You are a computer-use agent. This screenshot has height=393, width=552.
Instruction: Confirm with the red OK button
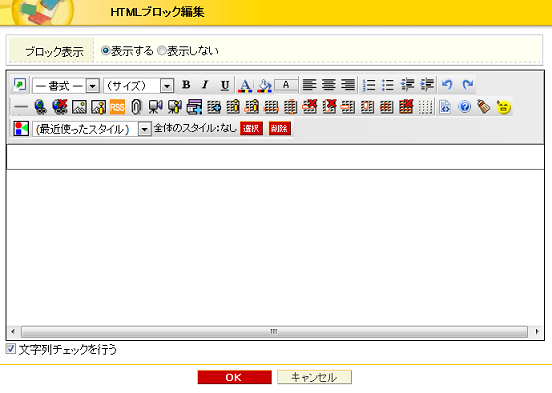coord(234,377)
